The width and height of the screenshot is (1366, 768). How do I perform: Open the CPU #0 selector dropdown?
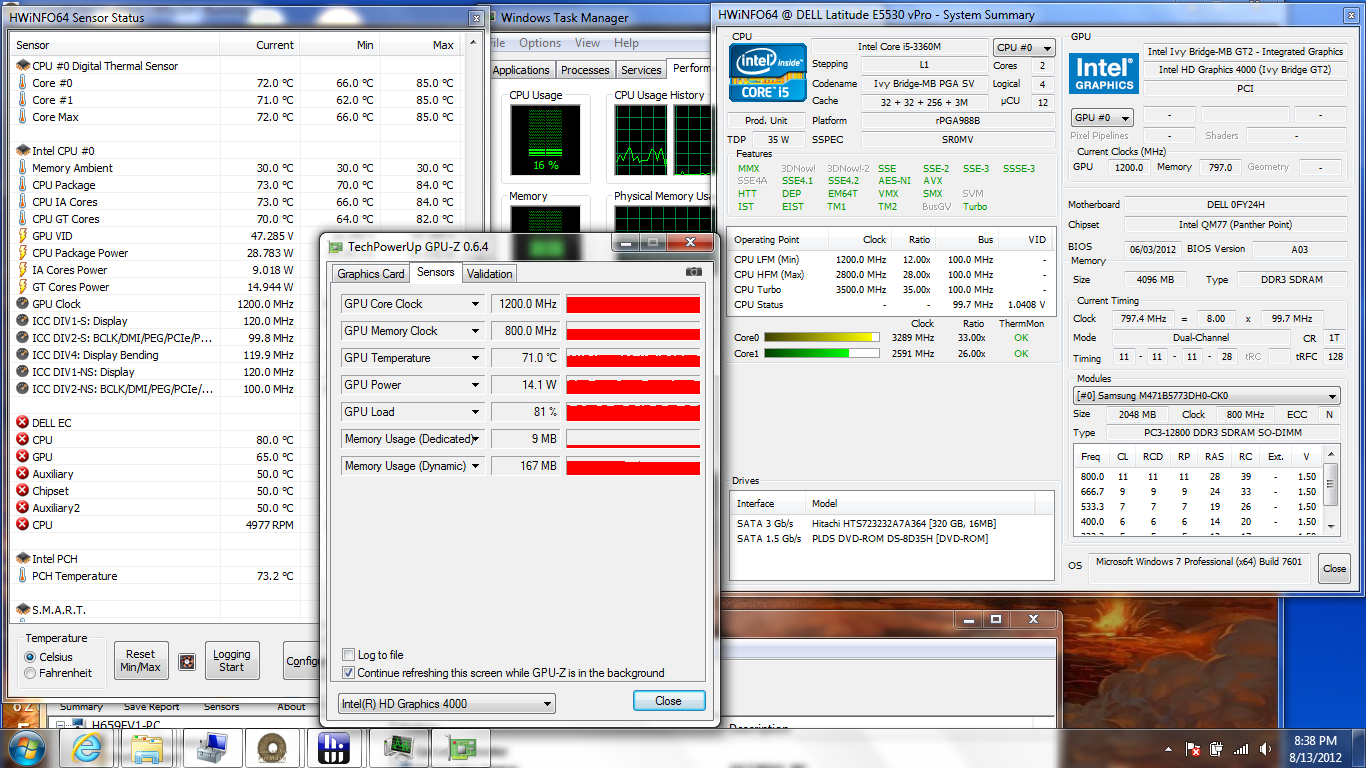point(1024,47)
